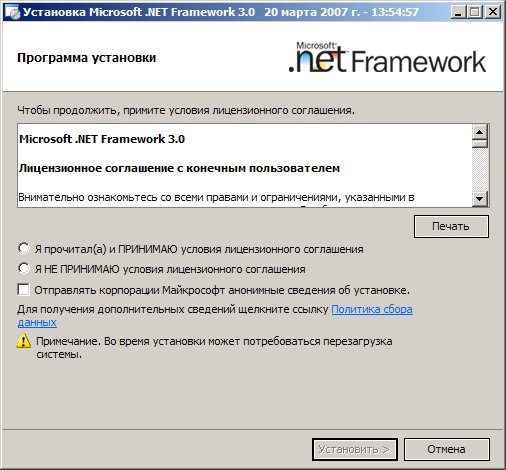Click the license scrollbar up arrow
506x470 pixels.
pyautogui.click(x=480, y=132)
